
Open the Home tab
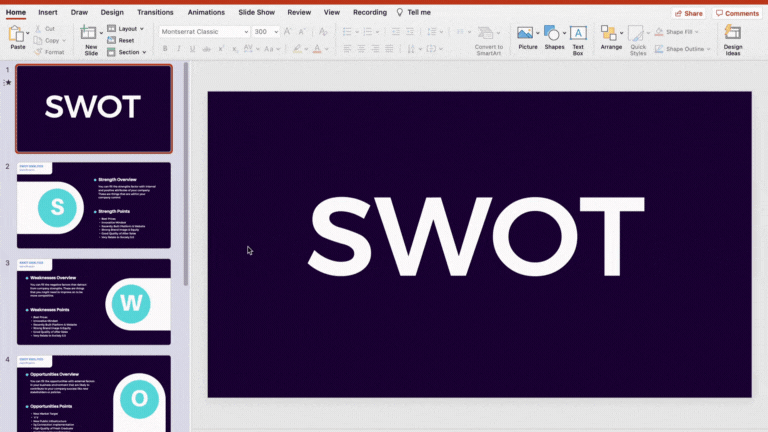click(x=16, y=12)
